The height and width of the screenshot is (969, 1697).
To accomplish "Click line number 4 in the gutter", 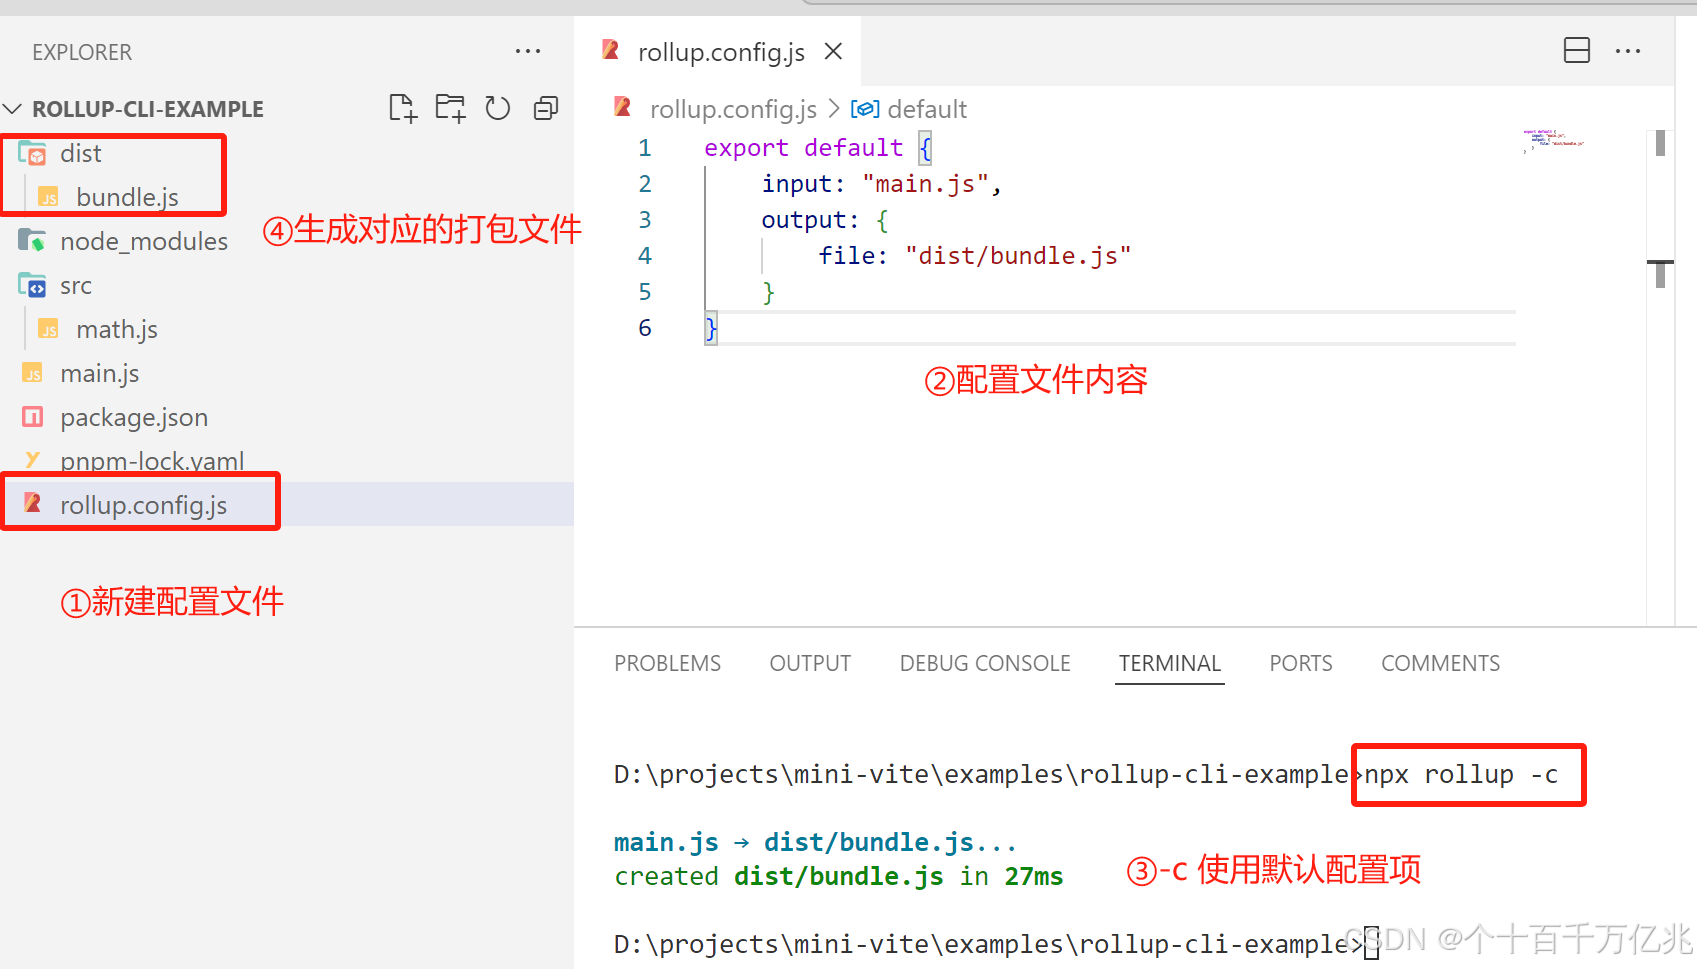I will point(645,256).
